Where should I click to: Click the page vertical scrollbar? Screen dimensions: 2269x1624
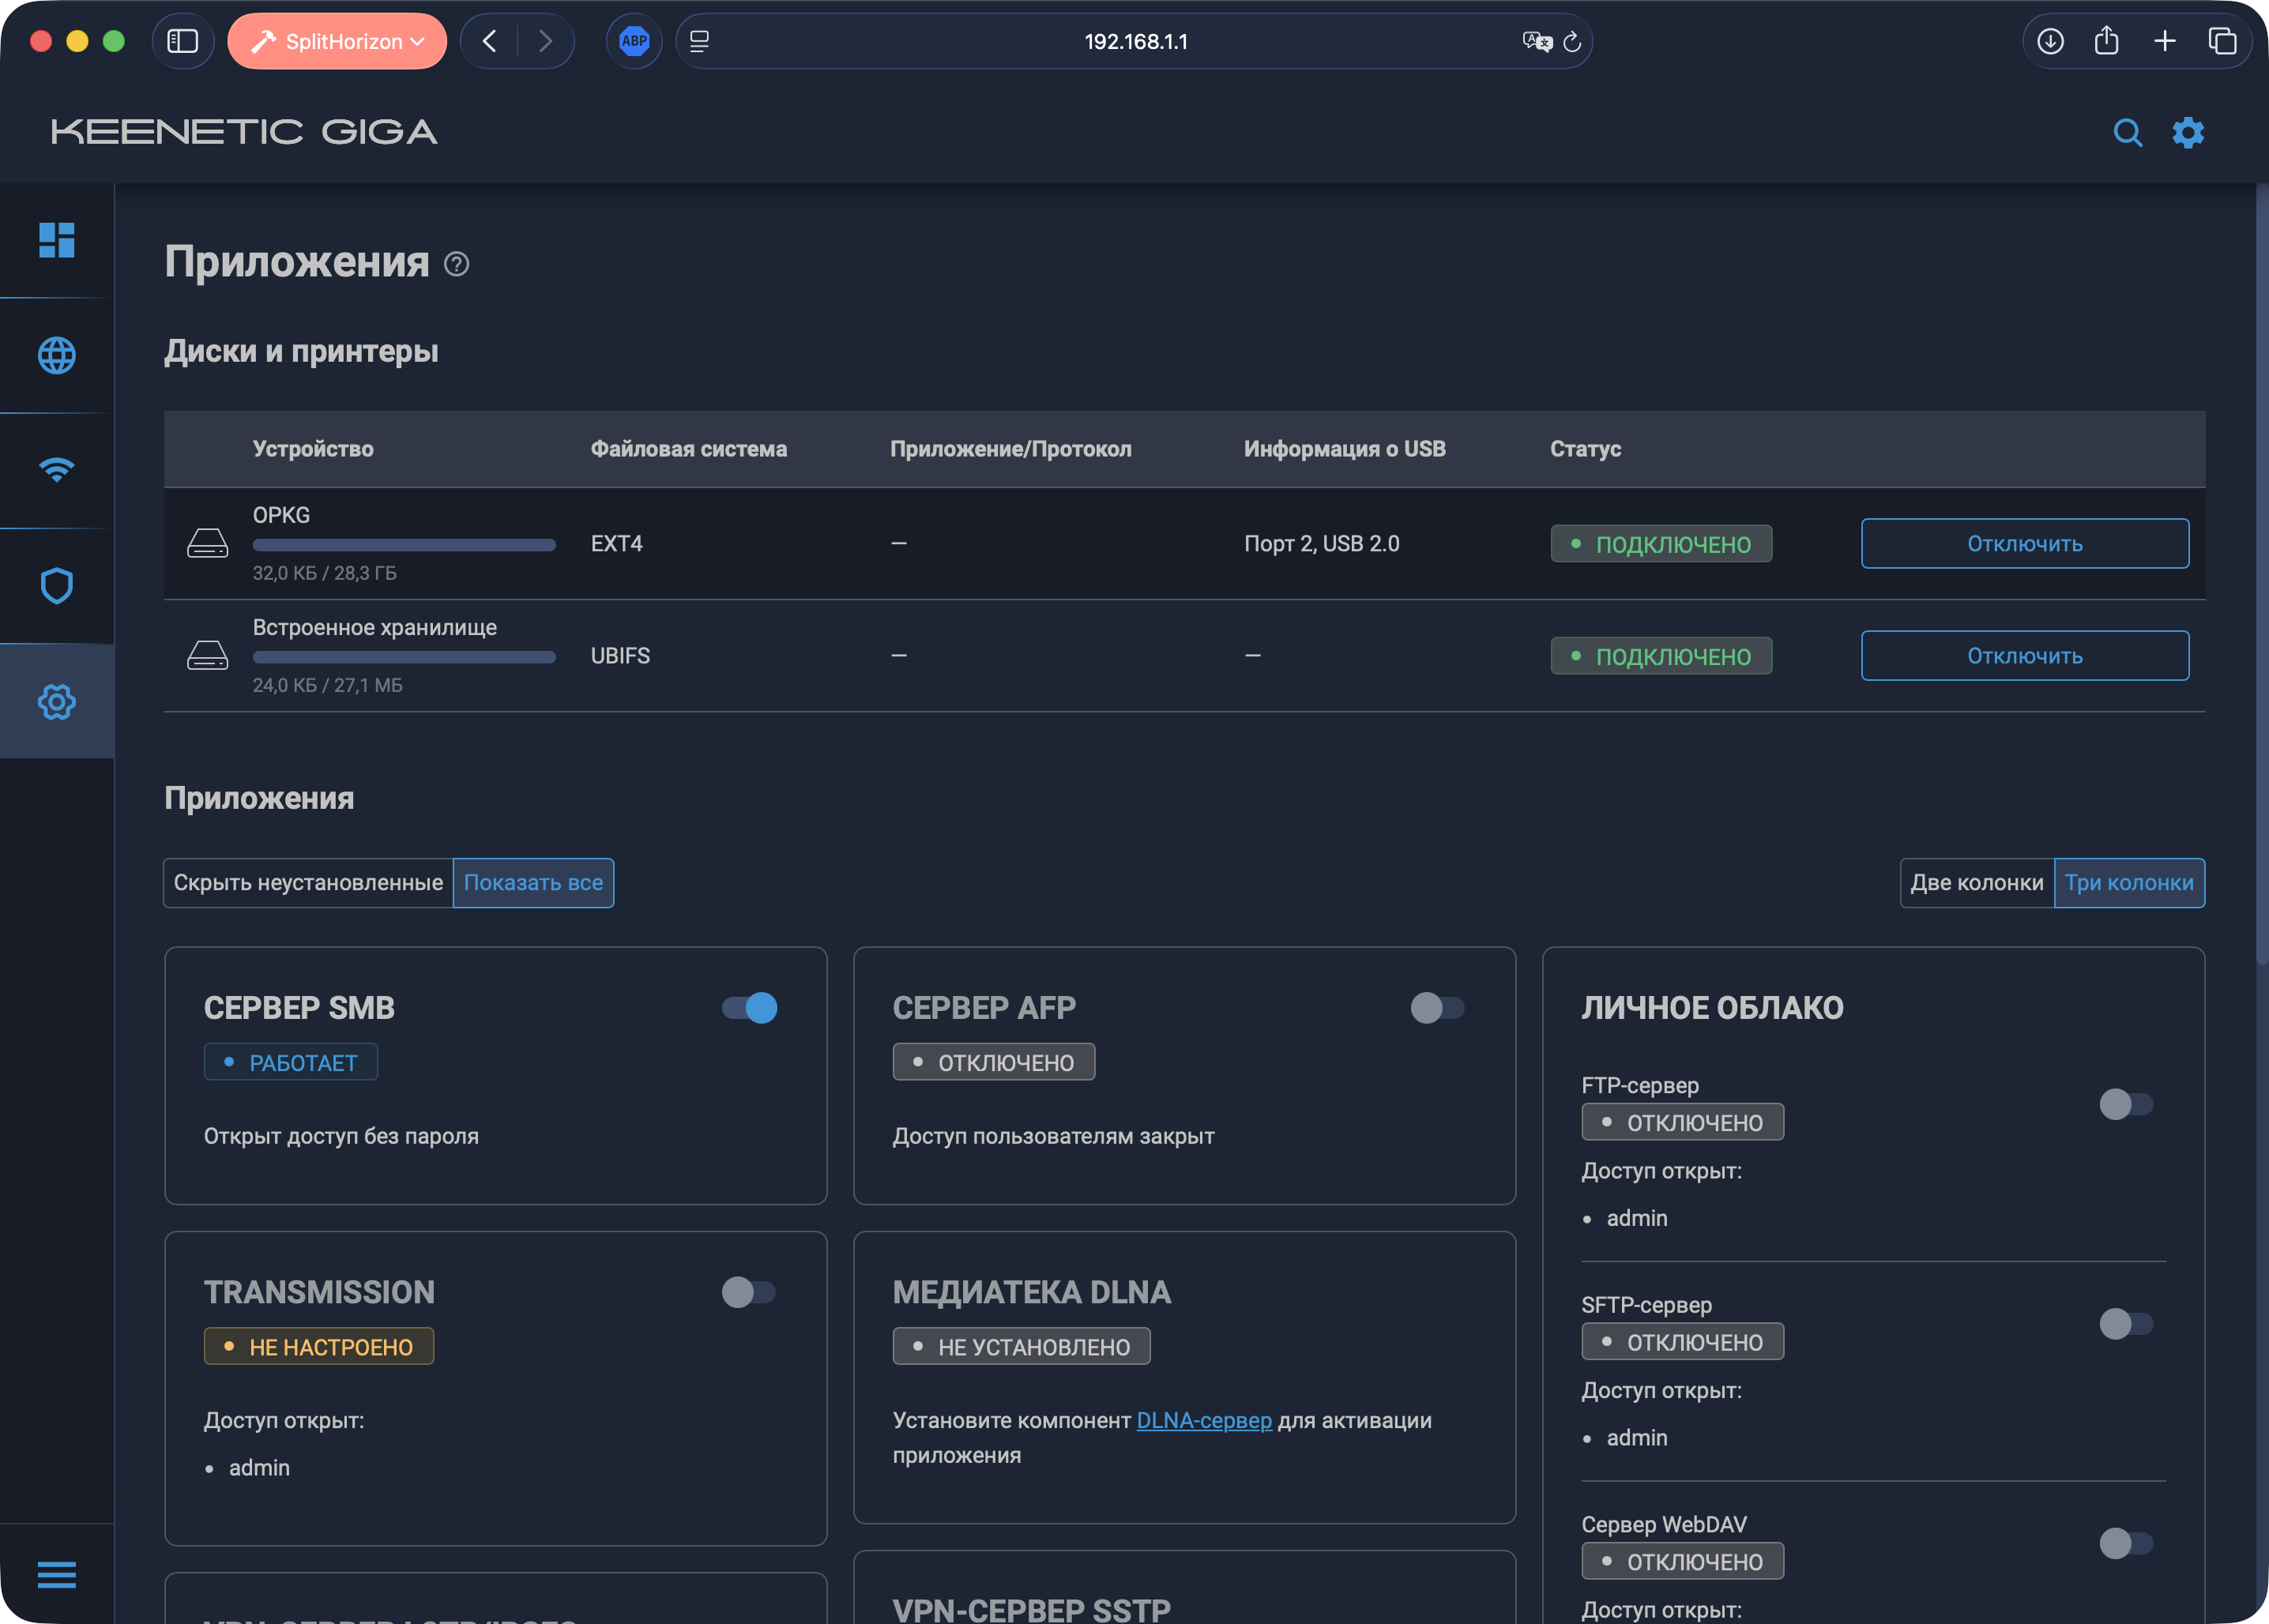coord(2261,575)
